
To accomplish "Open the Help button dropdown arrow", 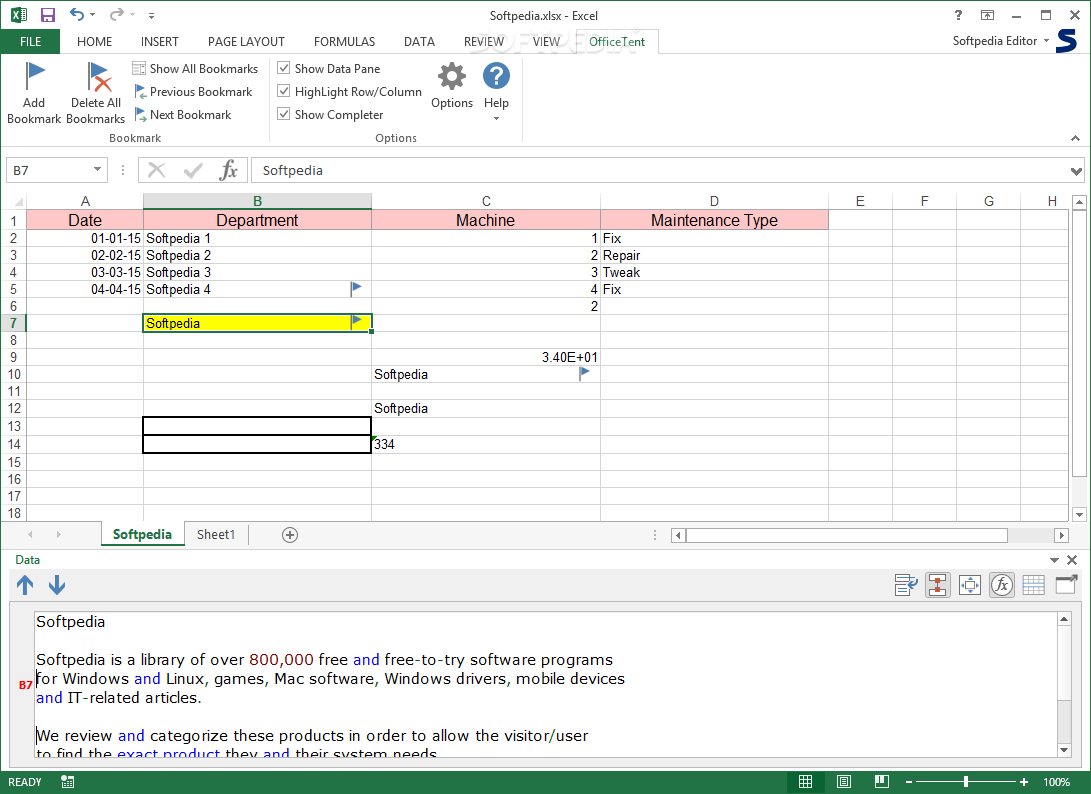I will point(496,118).
